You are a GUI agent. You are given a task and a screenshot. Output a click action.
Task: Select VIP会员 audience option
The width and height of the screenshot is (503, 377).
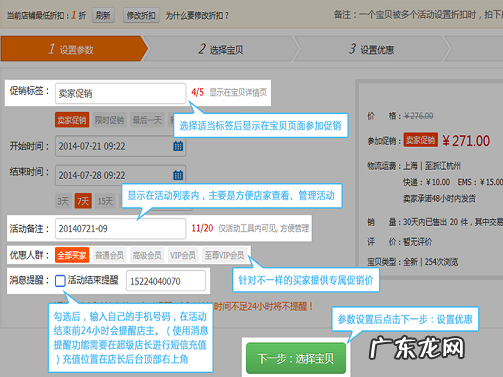click(x=183, y=255)
